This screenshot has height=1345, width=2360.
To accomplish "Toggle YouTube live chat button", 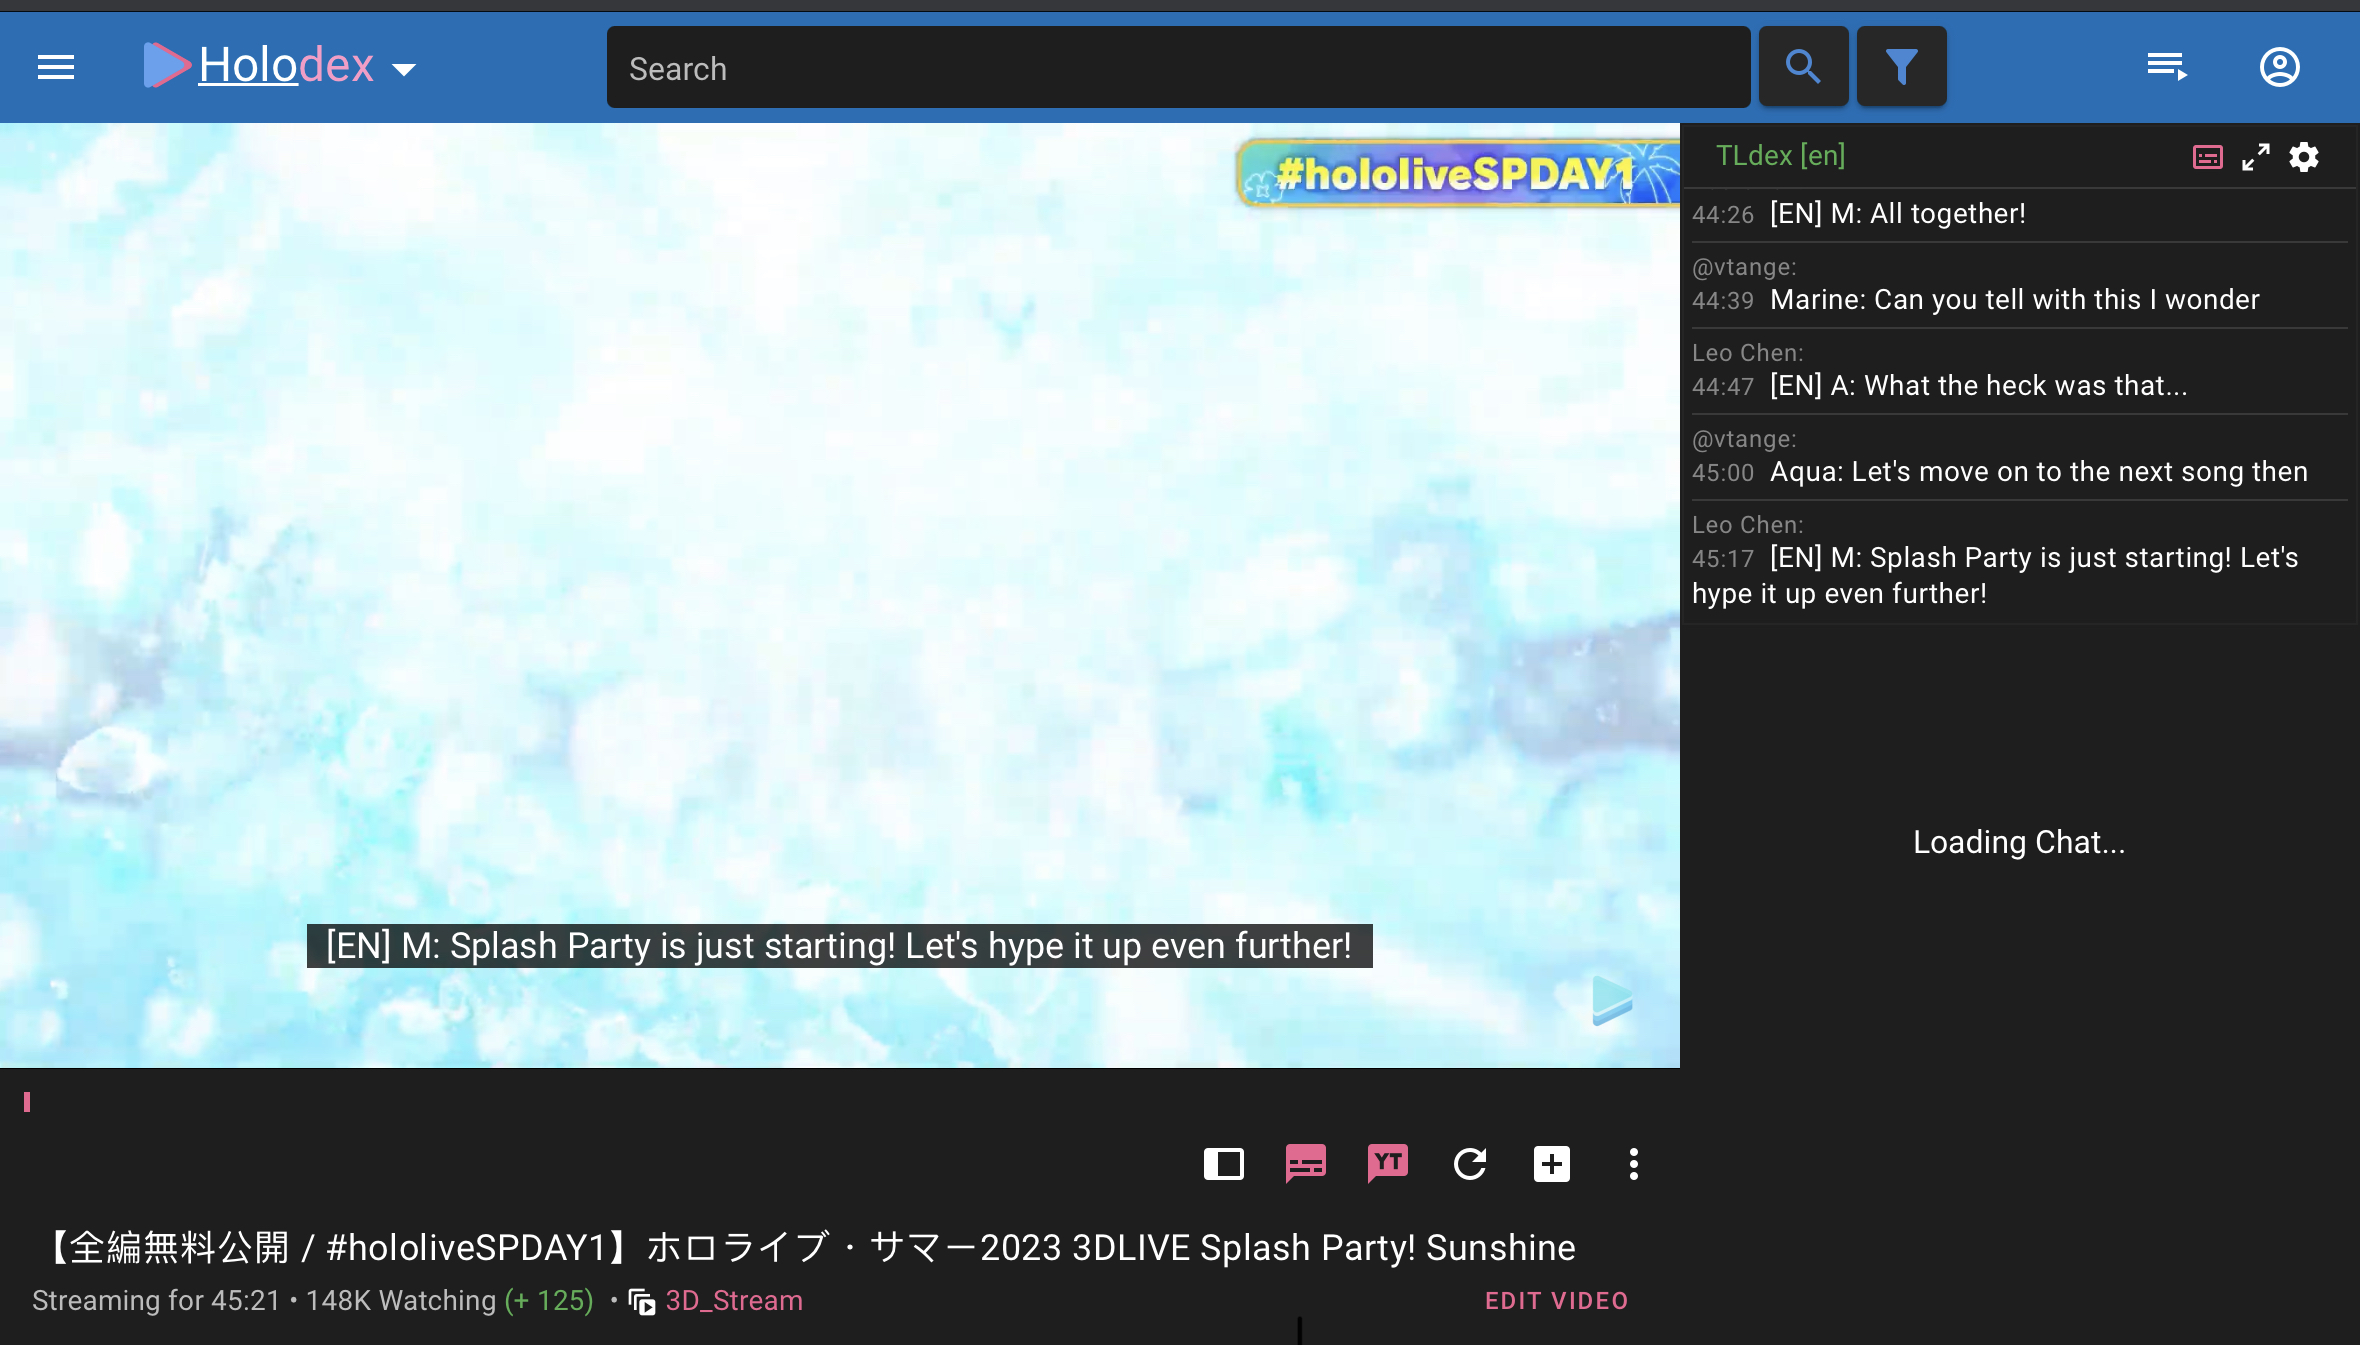I will tap(1387, 1164).
